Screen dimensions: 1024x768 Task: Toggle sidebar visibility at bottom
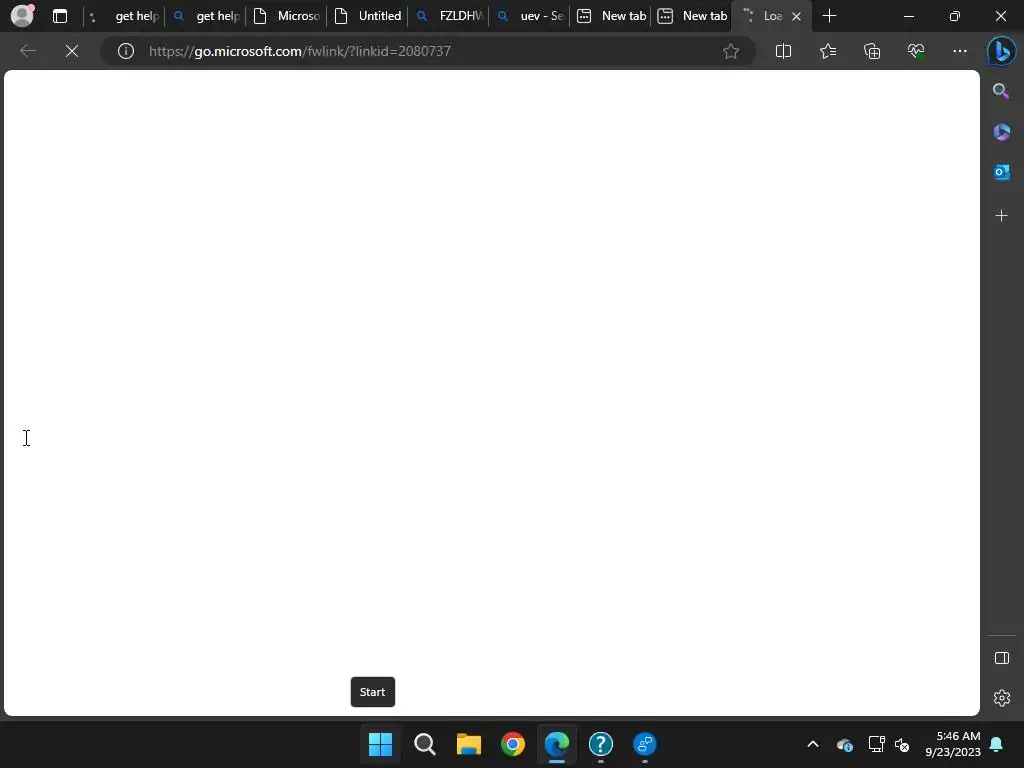click(1001, 658)
